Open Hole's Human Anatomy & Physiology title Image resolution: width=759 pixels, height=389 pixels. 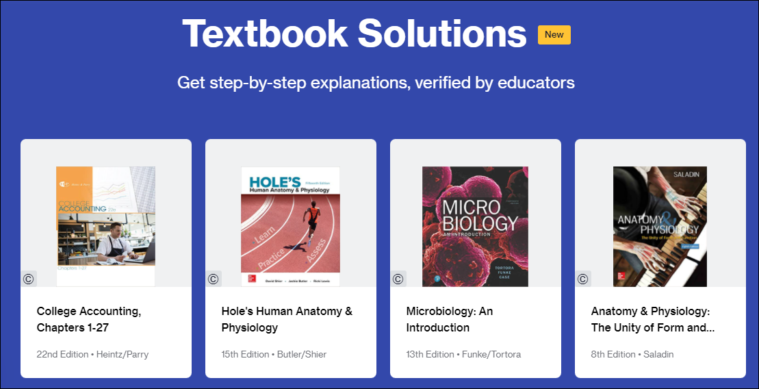[287, 319]
